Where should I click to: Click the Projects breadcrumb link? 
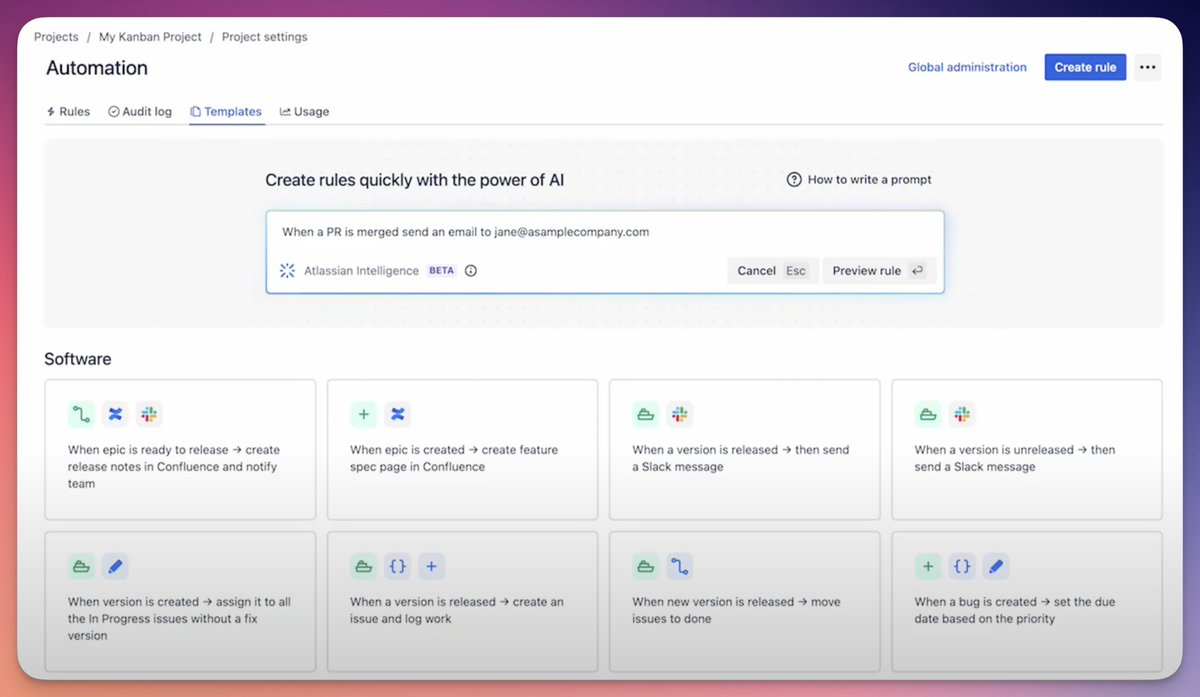(56, 37)
